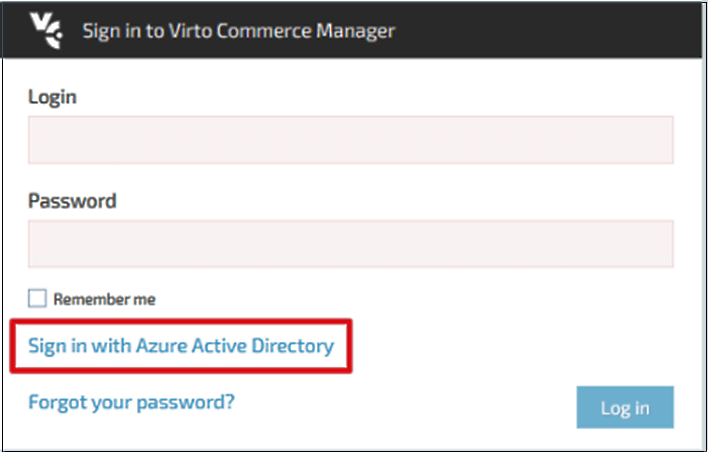Click the Login field label
Image resolution: width=708 pixels, height=452 pixels.
pos(52,97)
